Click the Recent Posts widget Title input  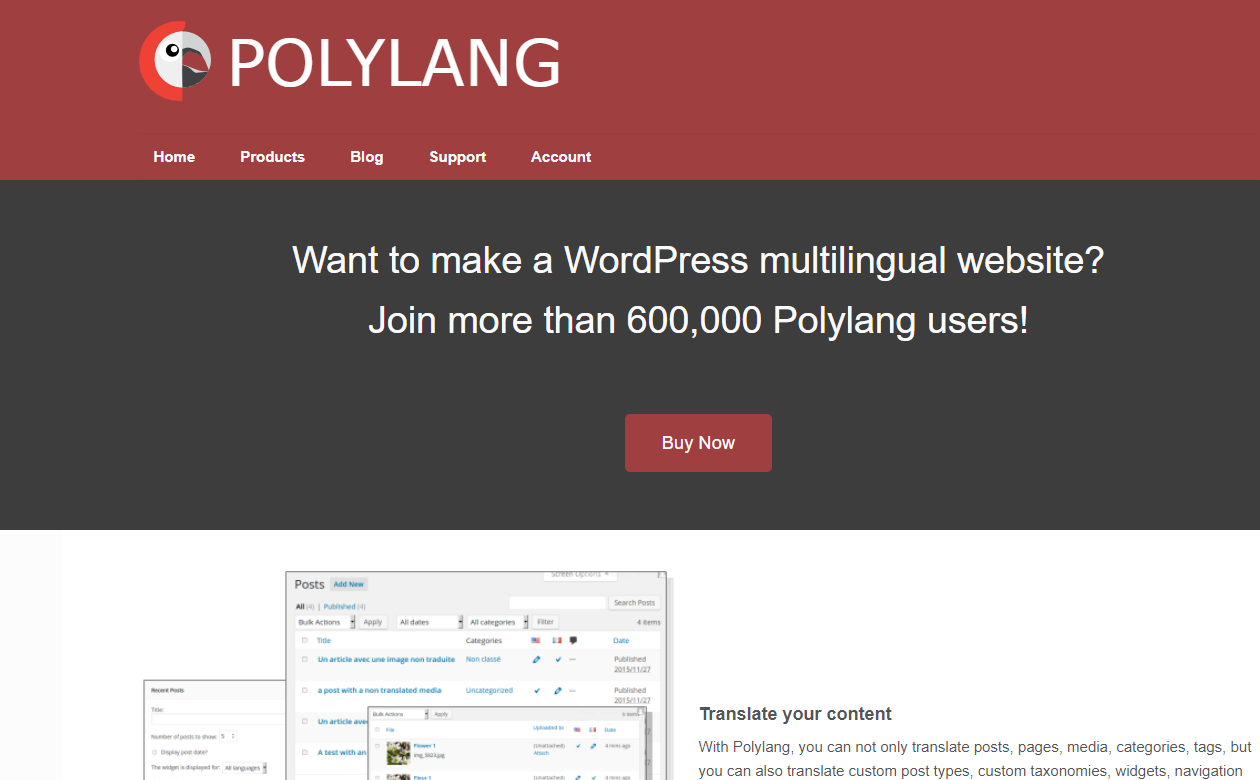pos(218,719)
